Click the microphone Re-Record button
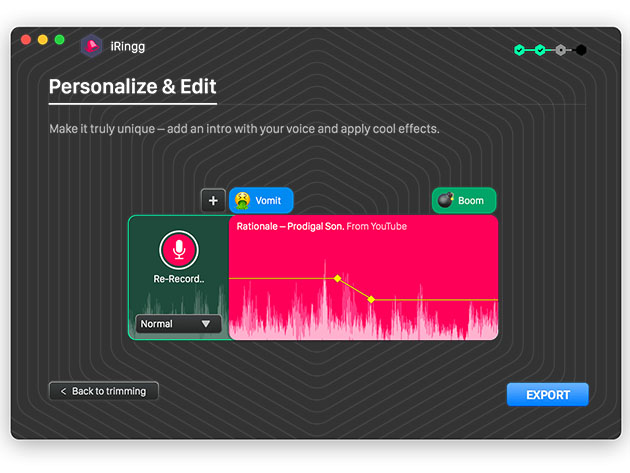This screenshot has width=630, height=473. pos(179,250)
